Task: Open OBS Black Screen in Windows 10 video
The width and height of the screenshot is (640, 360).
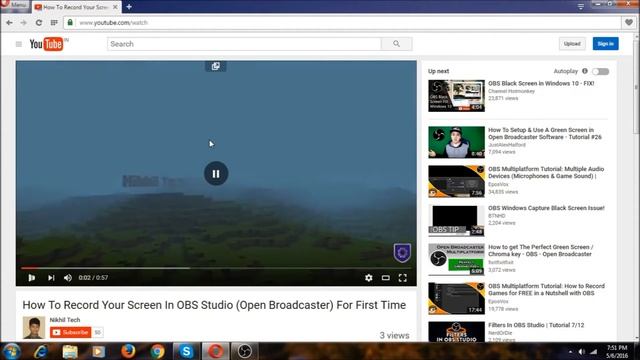Action: pyautogui.click(x=541, y=83)
